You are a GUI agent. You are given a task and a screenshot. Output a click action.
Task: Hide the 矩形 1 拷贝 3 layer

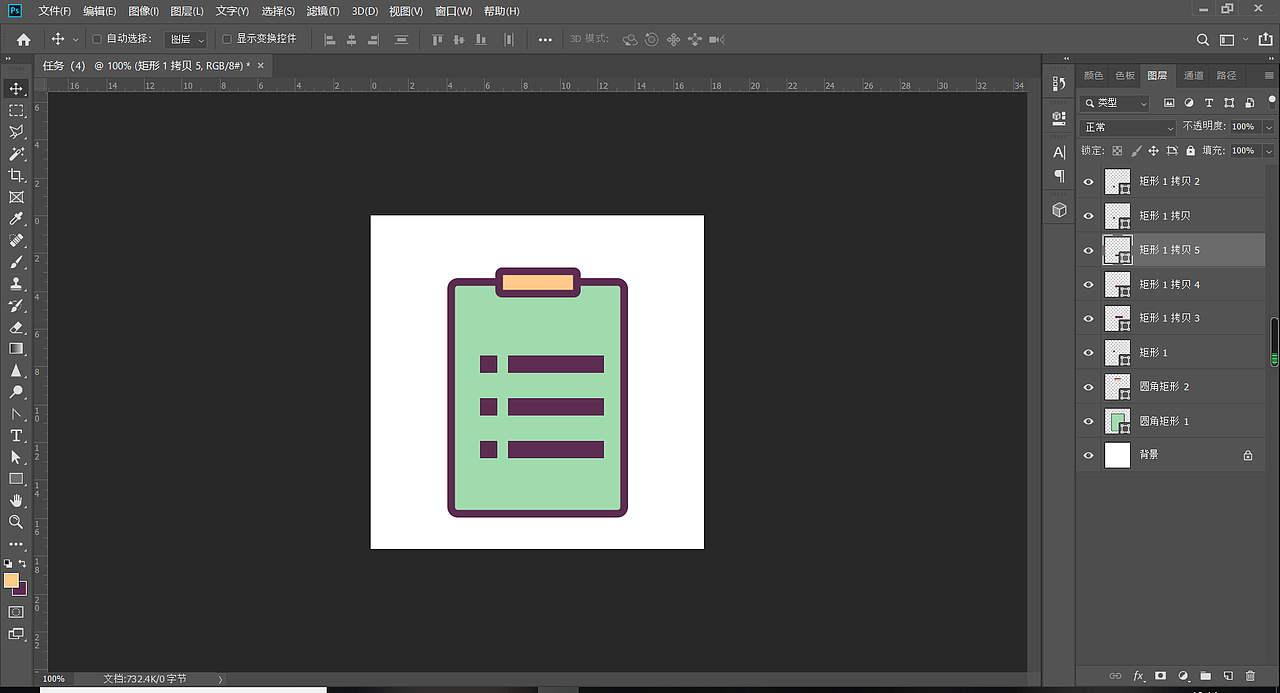[x=1089, y=318]
